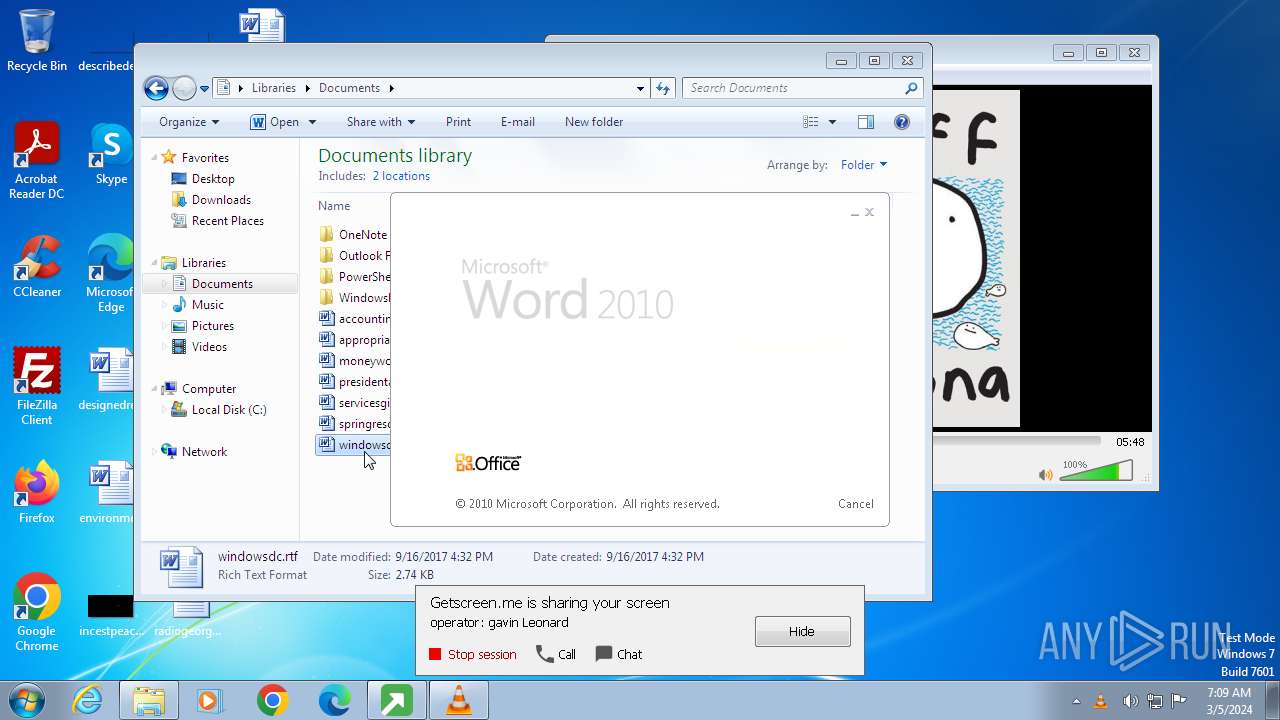Open FileZilla Client desktop icon
1280x720 pixels.
37,386
